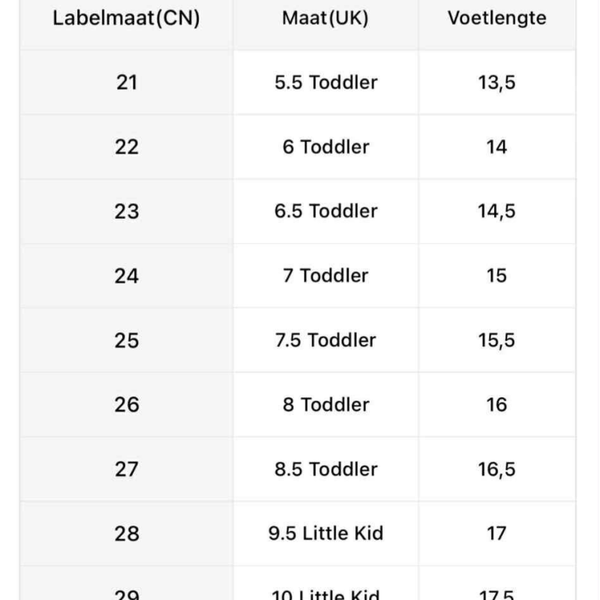Select label size 25 cell
This screenshot has height=600, width=600.
coord(127,340)
